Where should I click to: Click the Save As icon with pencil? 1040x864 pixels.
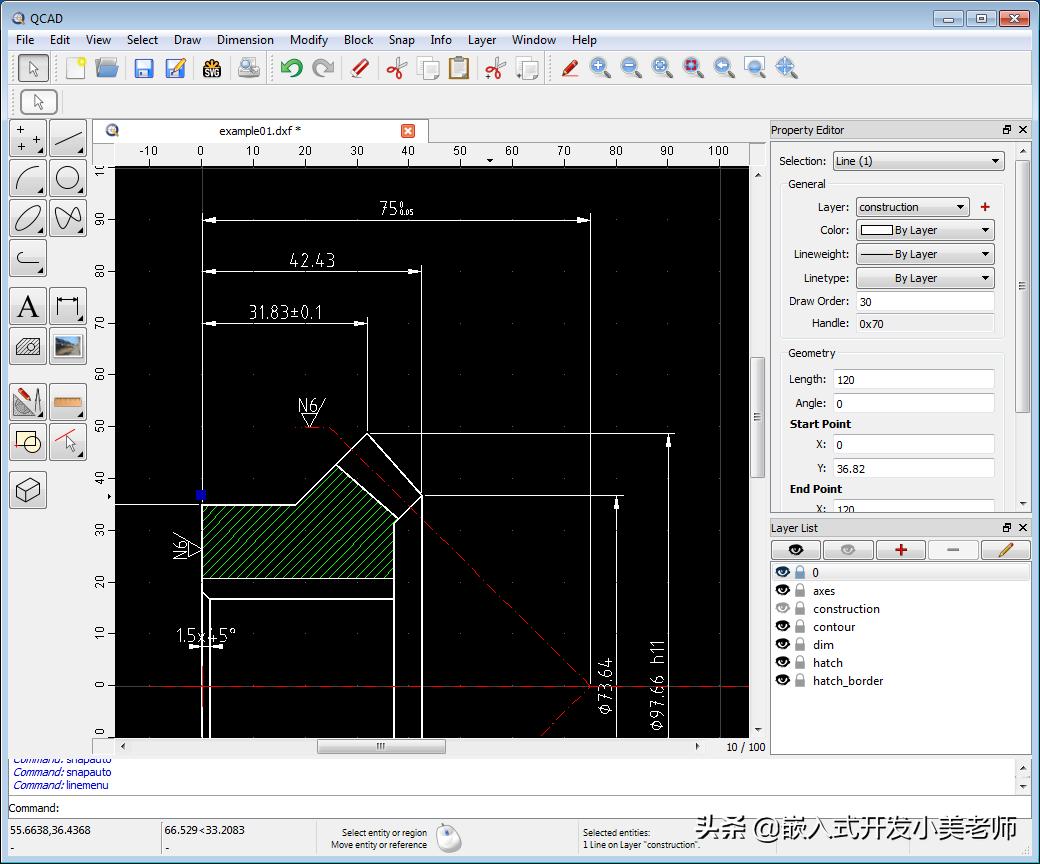point(176,68)
